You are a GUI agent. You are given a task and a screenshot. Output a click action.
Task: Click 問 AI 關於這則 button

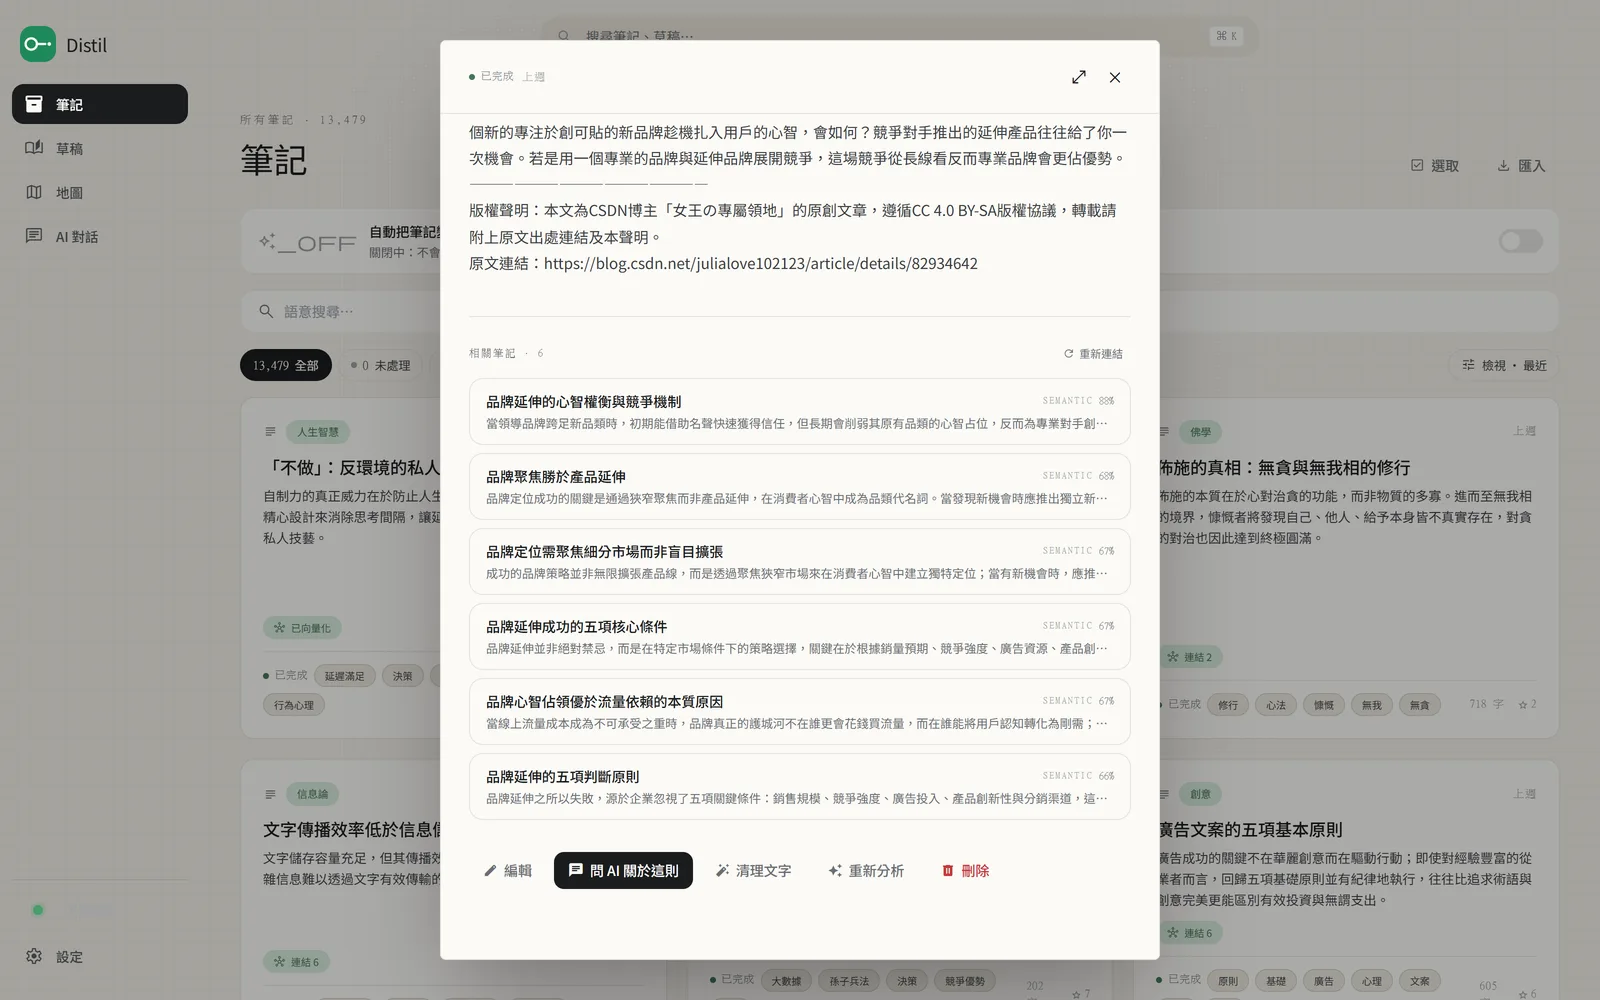623,870
